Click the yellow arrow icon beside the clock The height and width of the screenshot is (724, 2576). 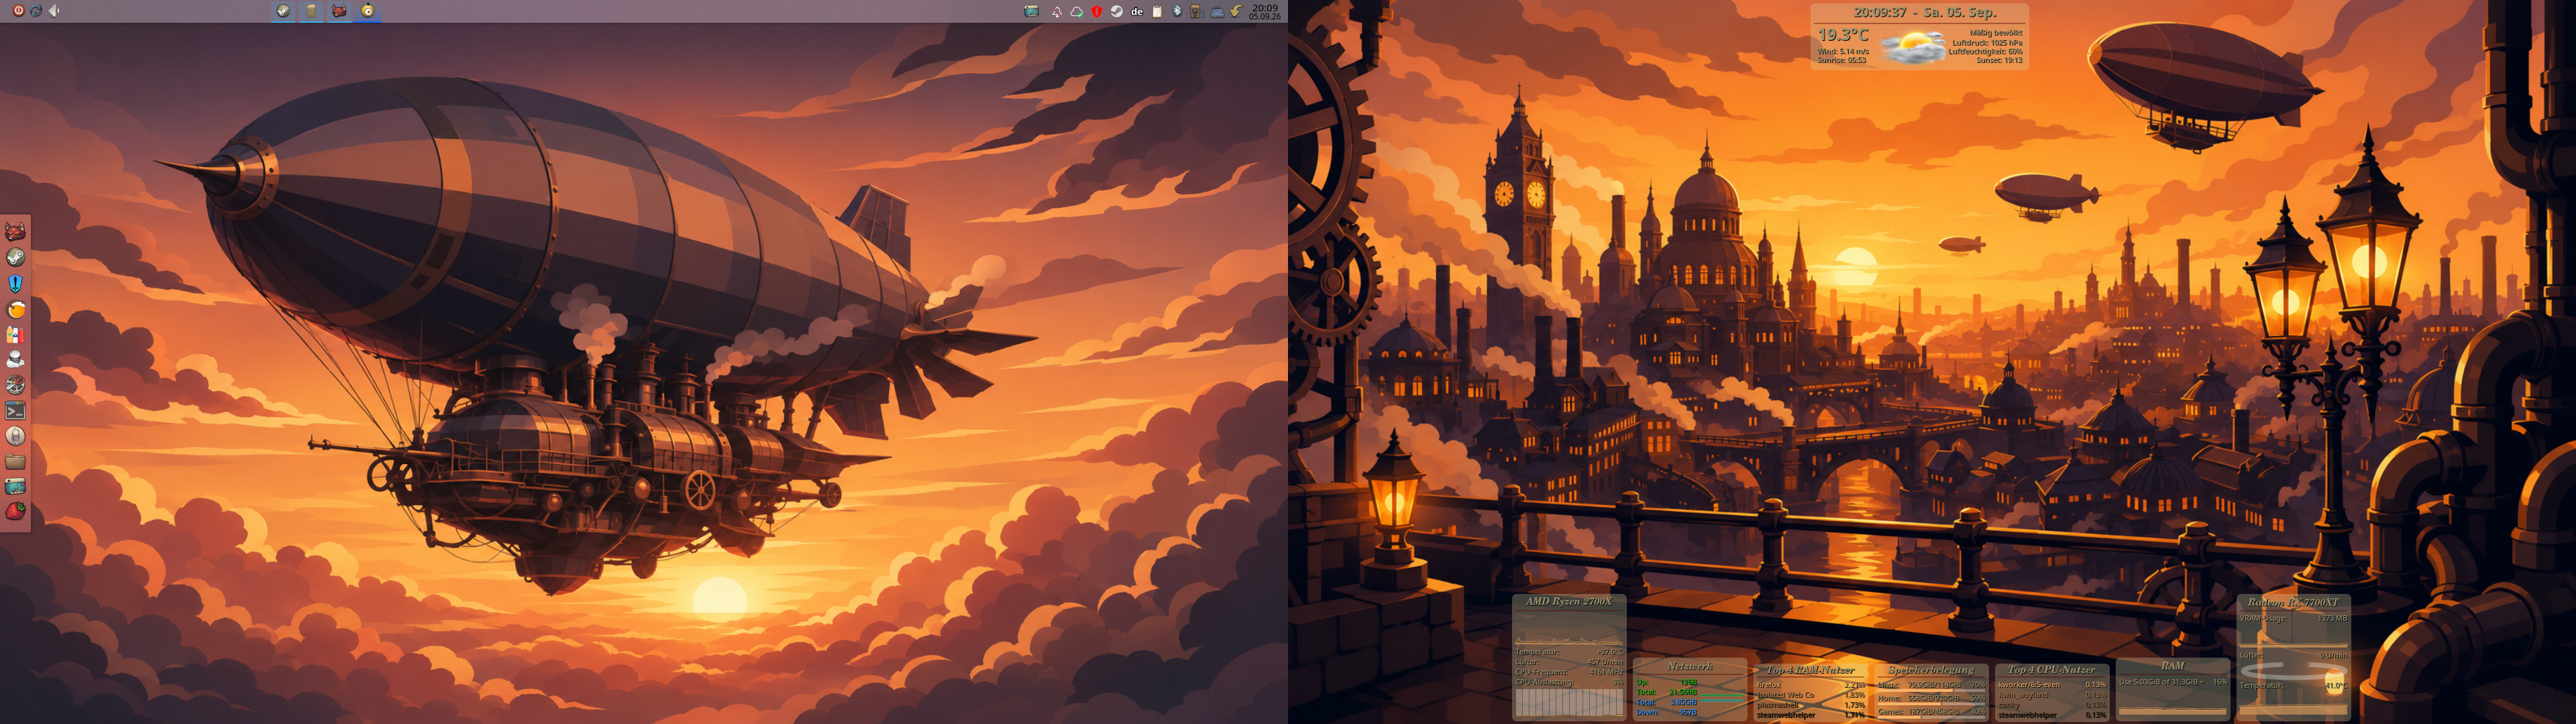[1237, 12]
